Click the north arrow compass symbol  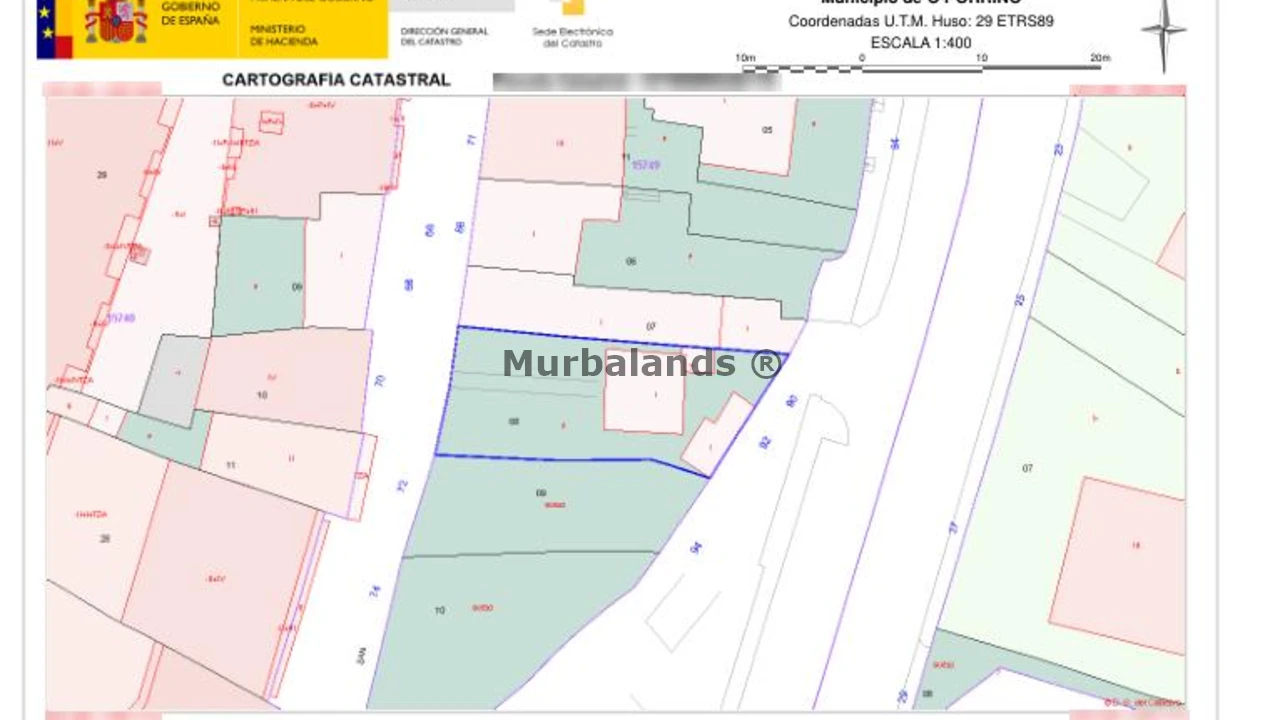[x=1163, y=33]
